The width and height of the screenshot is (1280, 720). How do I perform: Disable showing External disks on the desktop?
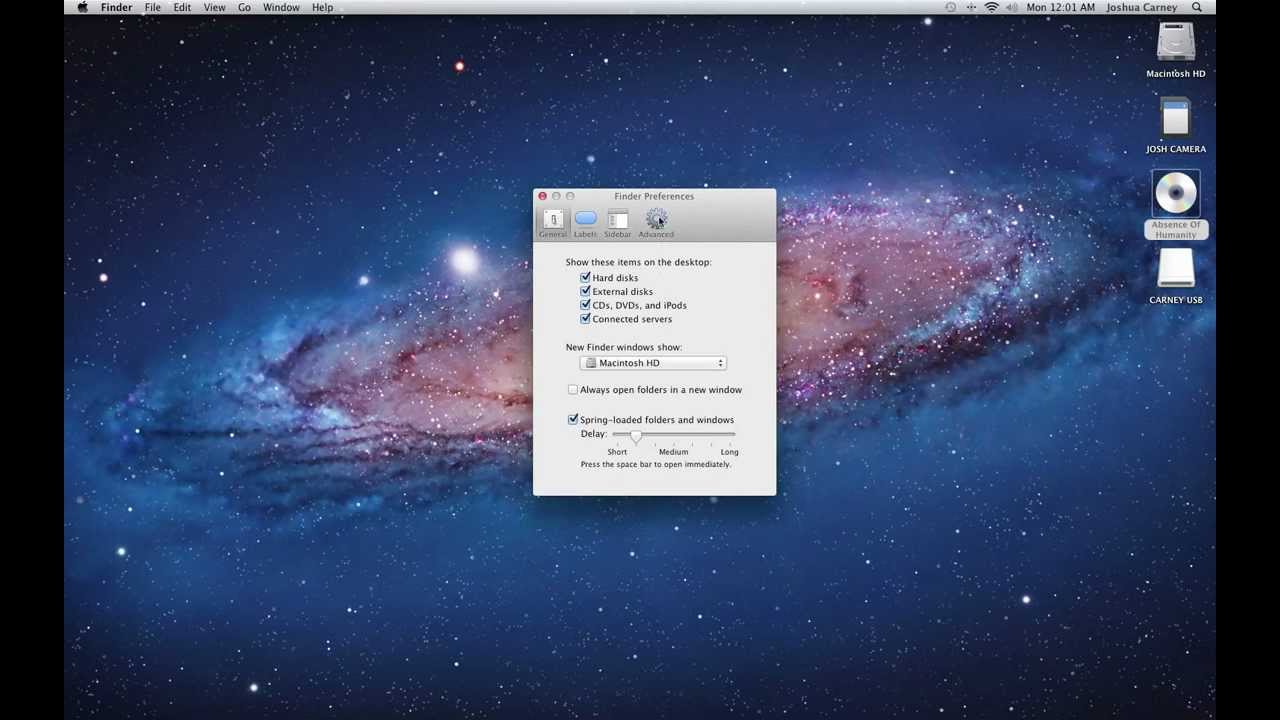click(585, 291)
